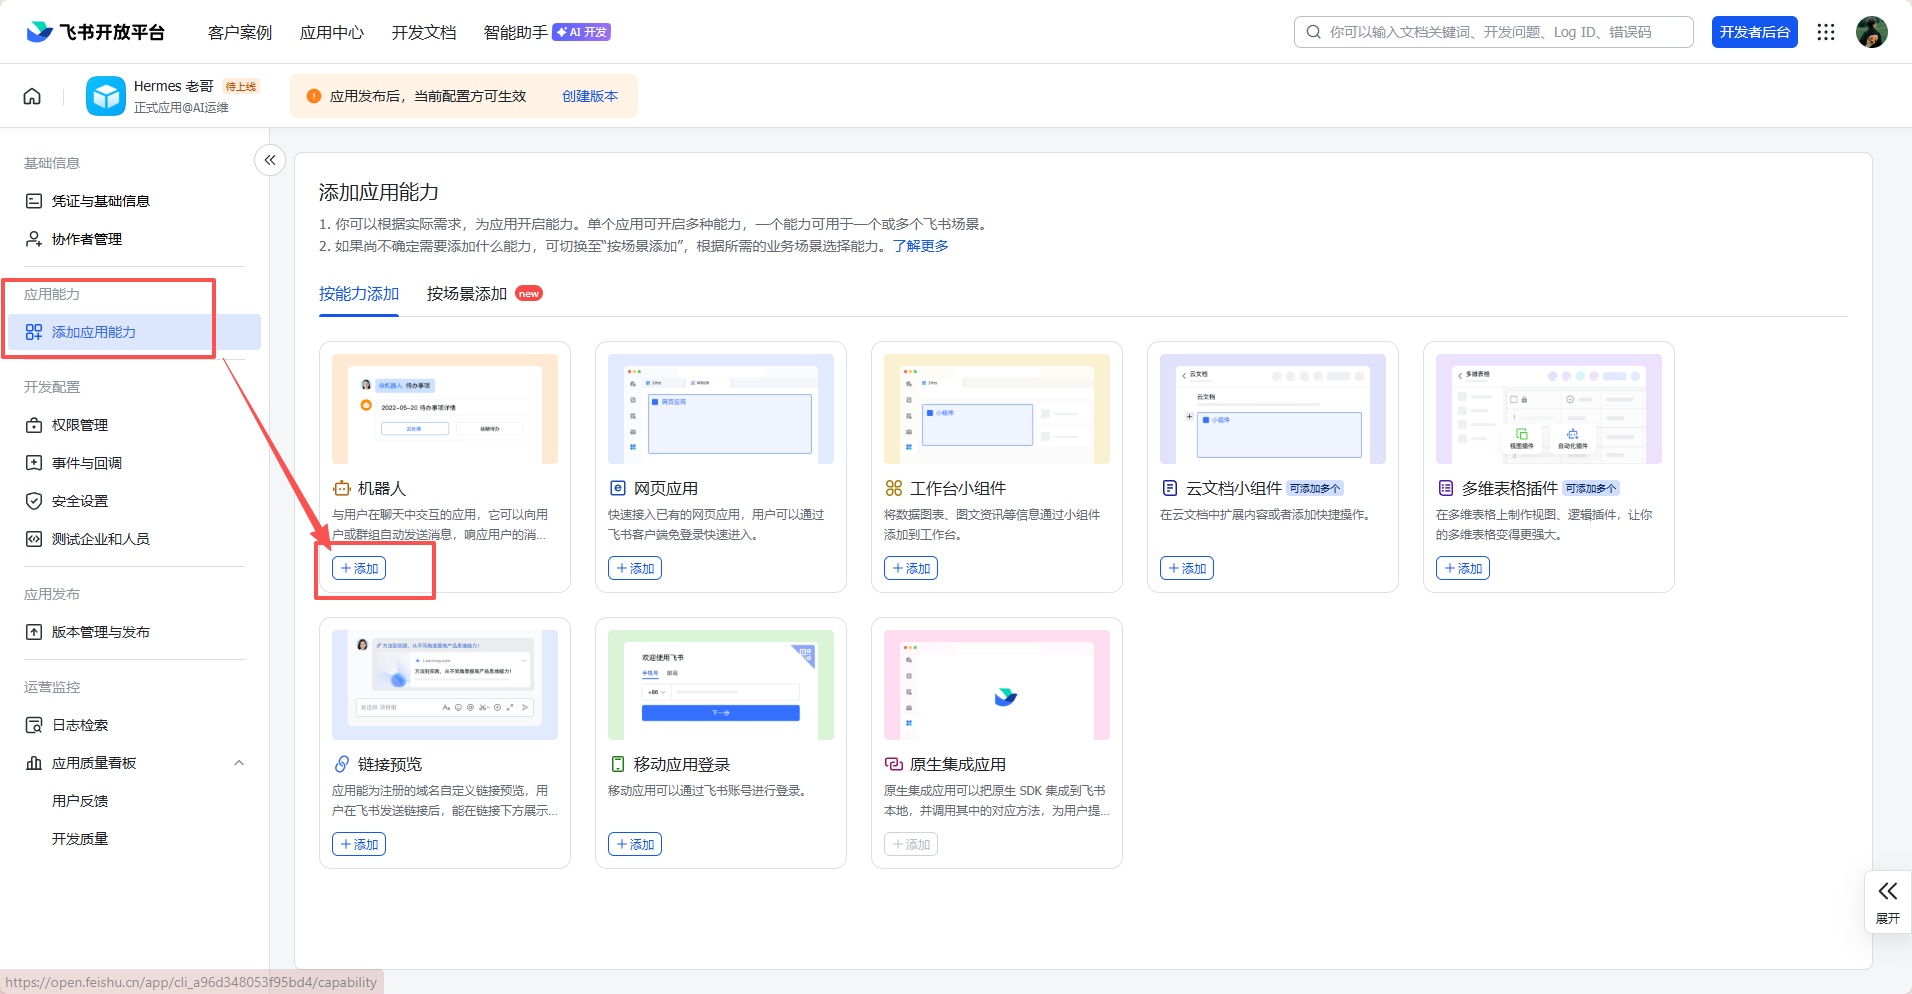The width and height of the screenshot is (1912, 994).
Task: Collapse the 应用质量看板 section chevron
Action: 239,763
